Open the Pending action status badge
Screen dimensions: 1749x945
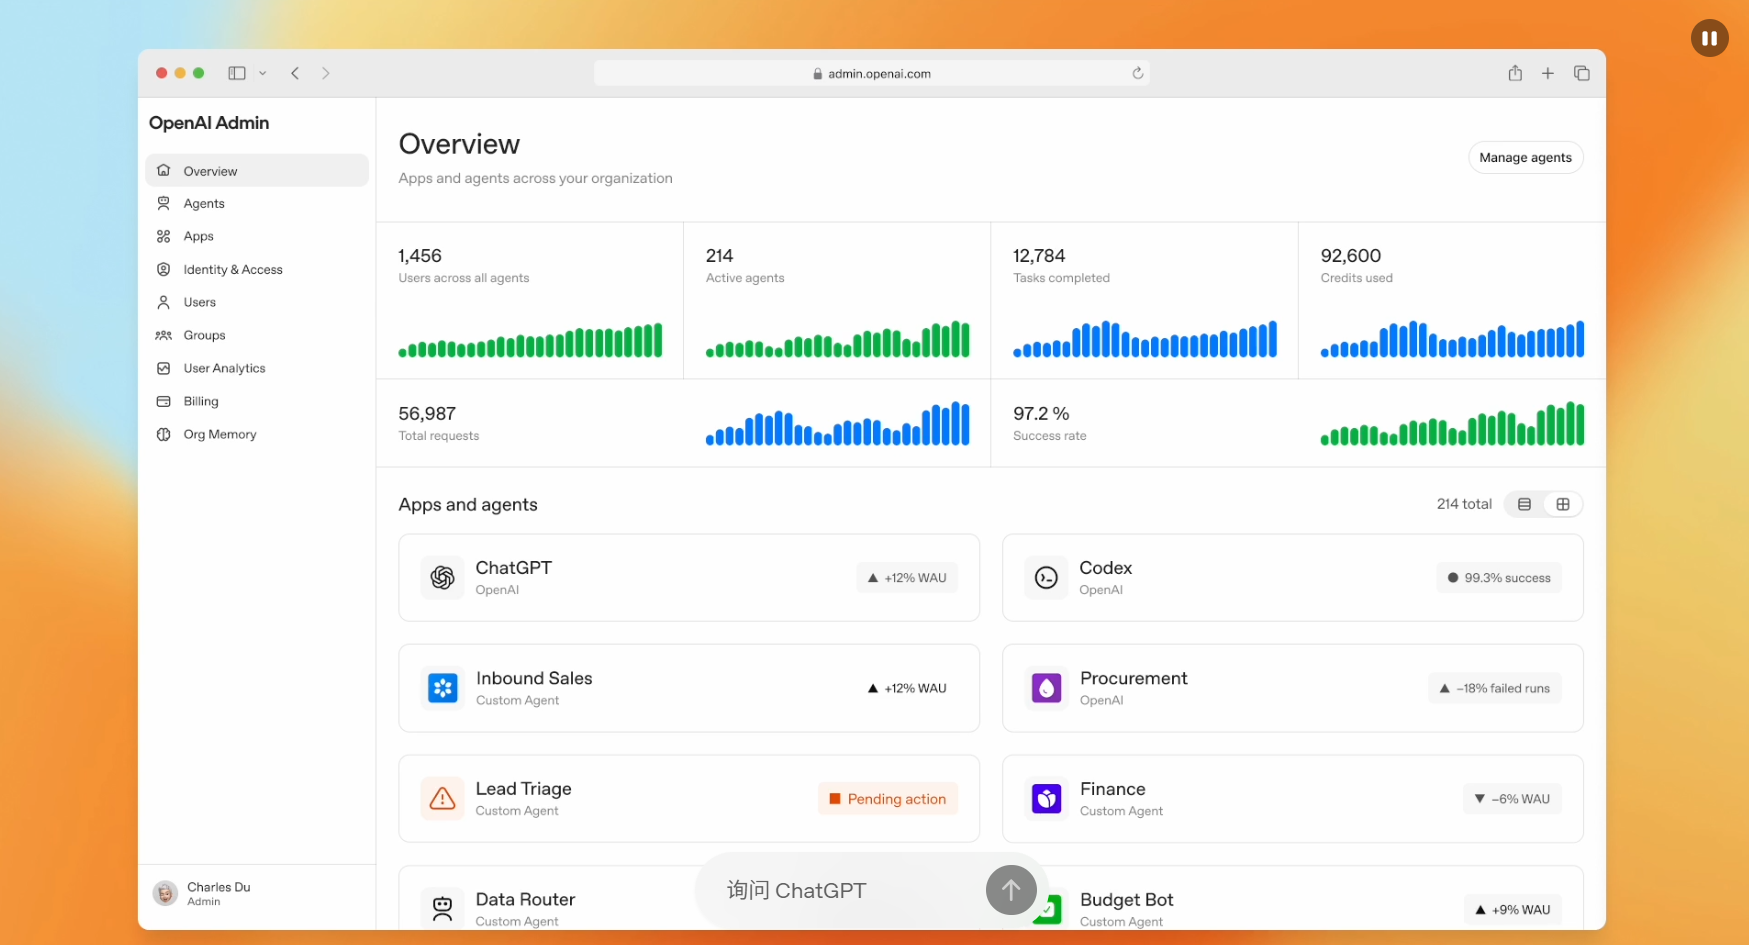pyautogui.click(x=887, y=799)
